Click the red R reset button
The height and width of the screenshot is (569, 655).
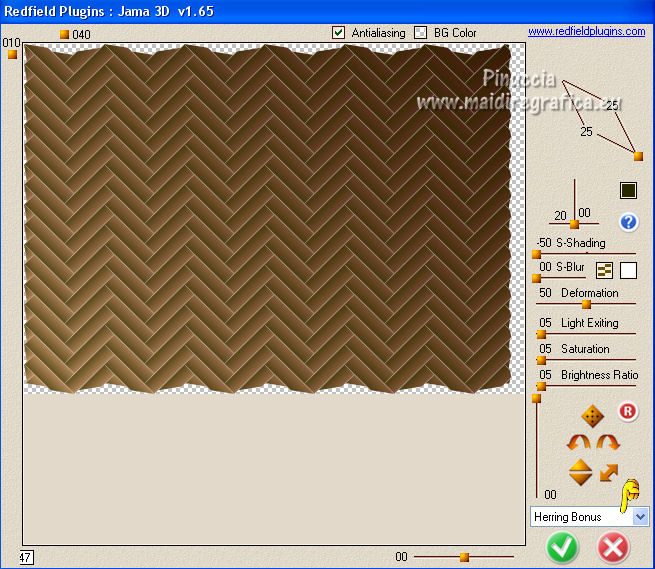[x=628, y=412]
